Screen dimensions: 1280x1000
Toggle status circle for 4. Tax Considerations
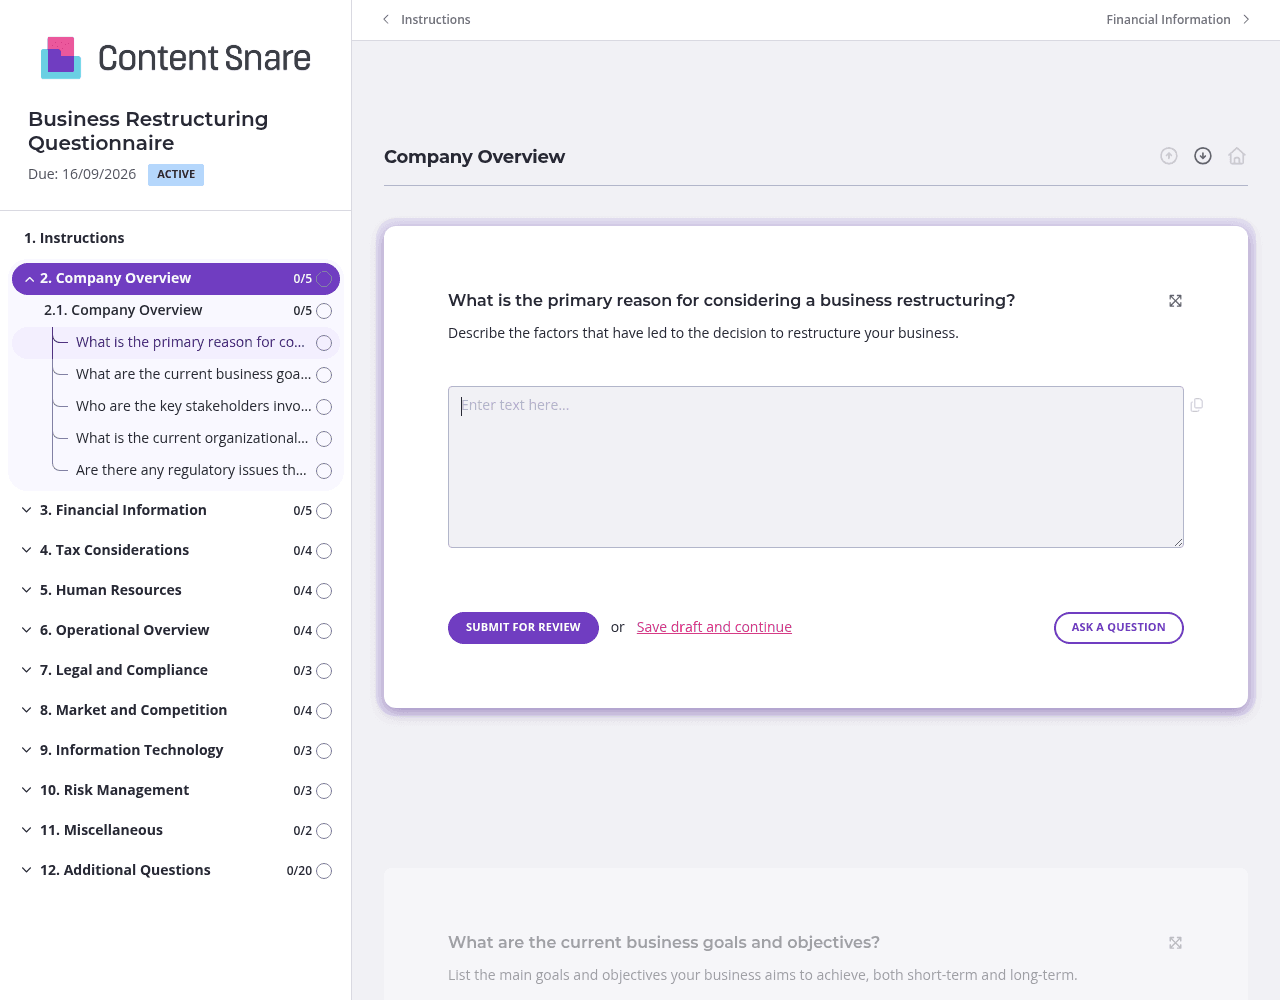pyautogui.click(x=324, y=551)
